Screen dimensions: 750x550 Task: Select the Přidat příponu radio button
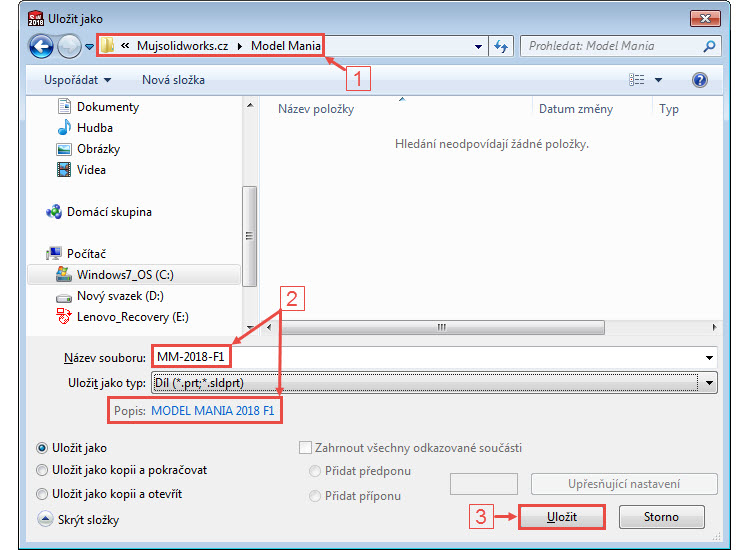point(315,496)
